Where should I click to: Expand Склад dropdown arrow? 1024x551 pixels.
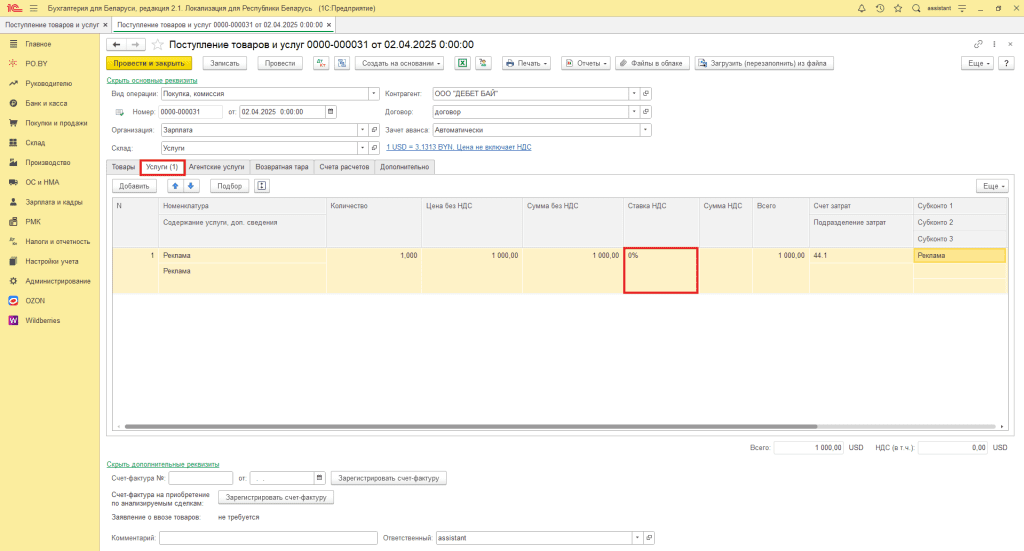[x=362, y=148]
